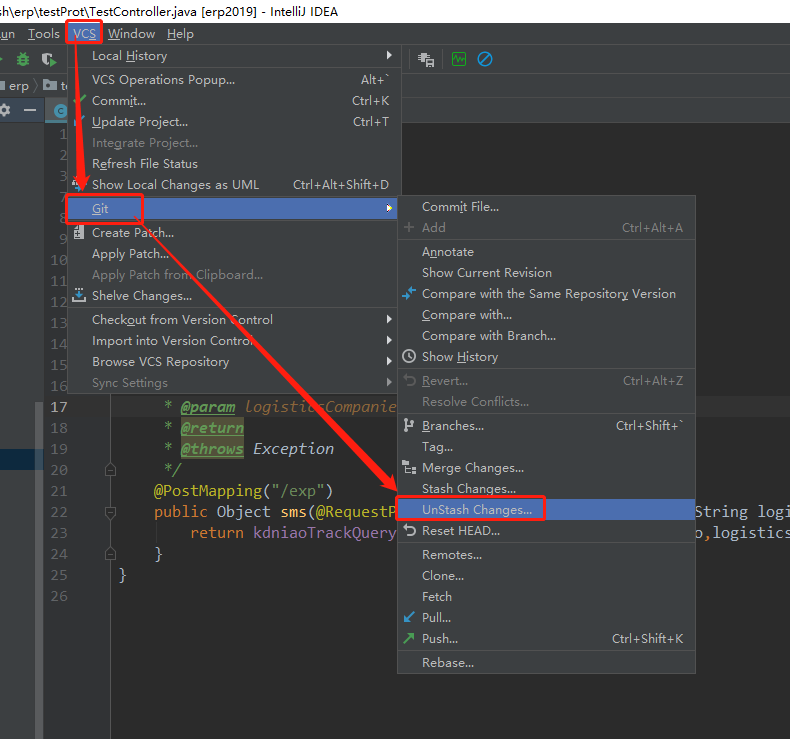Click the run with coverage icon
This screenshot has width=790, height=739.
(49, 59)
